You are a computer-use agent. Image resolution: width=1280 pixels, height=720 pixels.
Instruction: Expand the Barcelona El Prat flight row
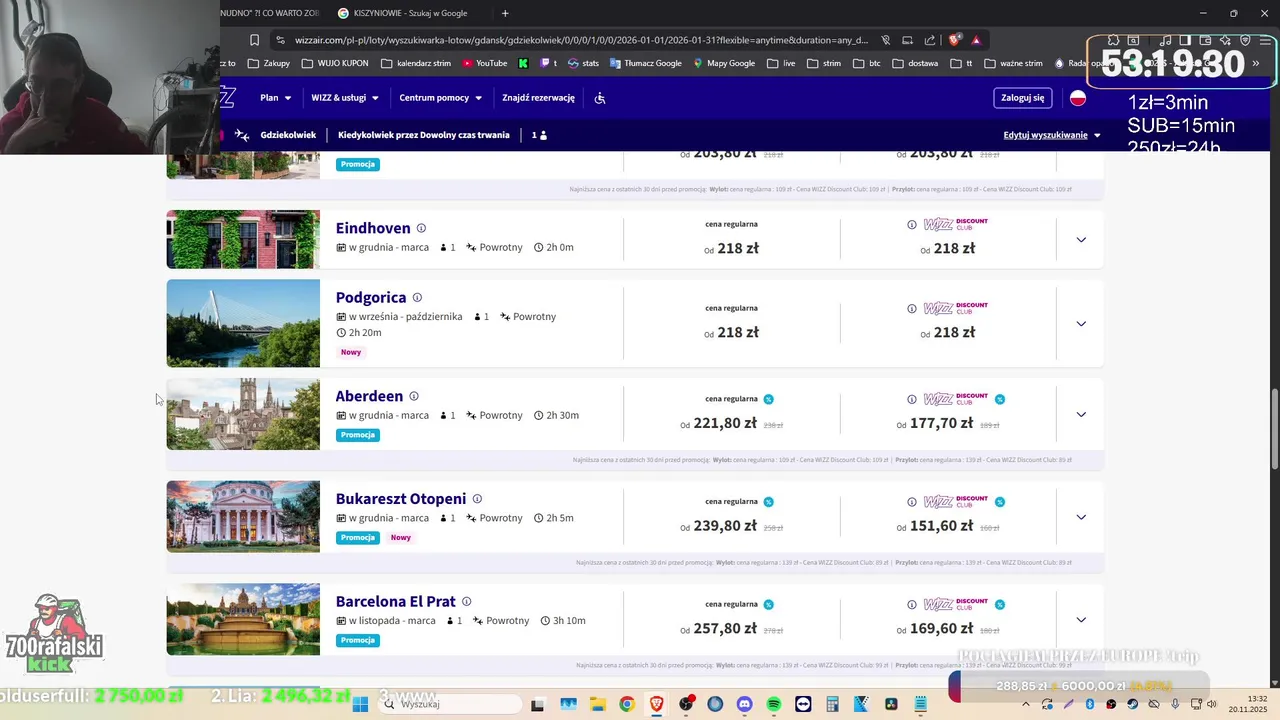[1081, 620]
